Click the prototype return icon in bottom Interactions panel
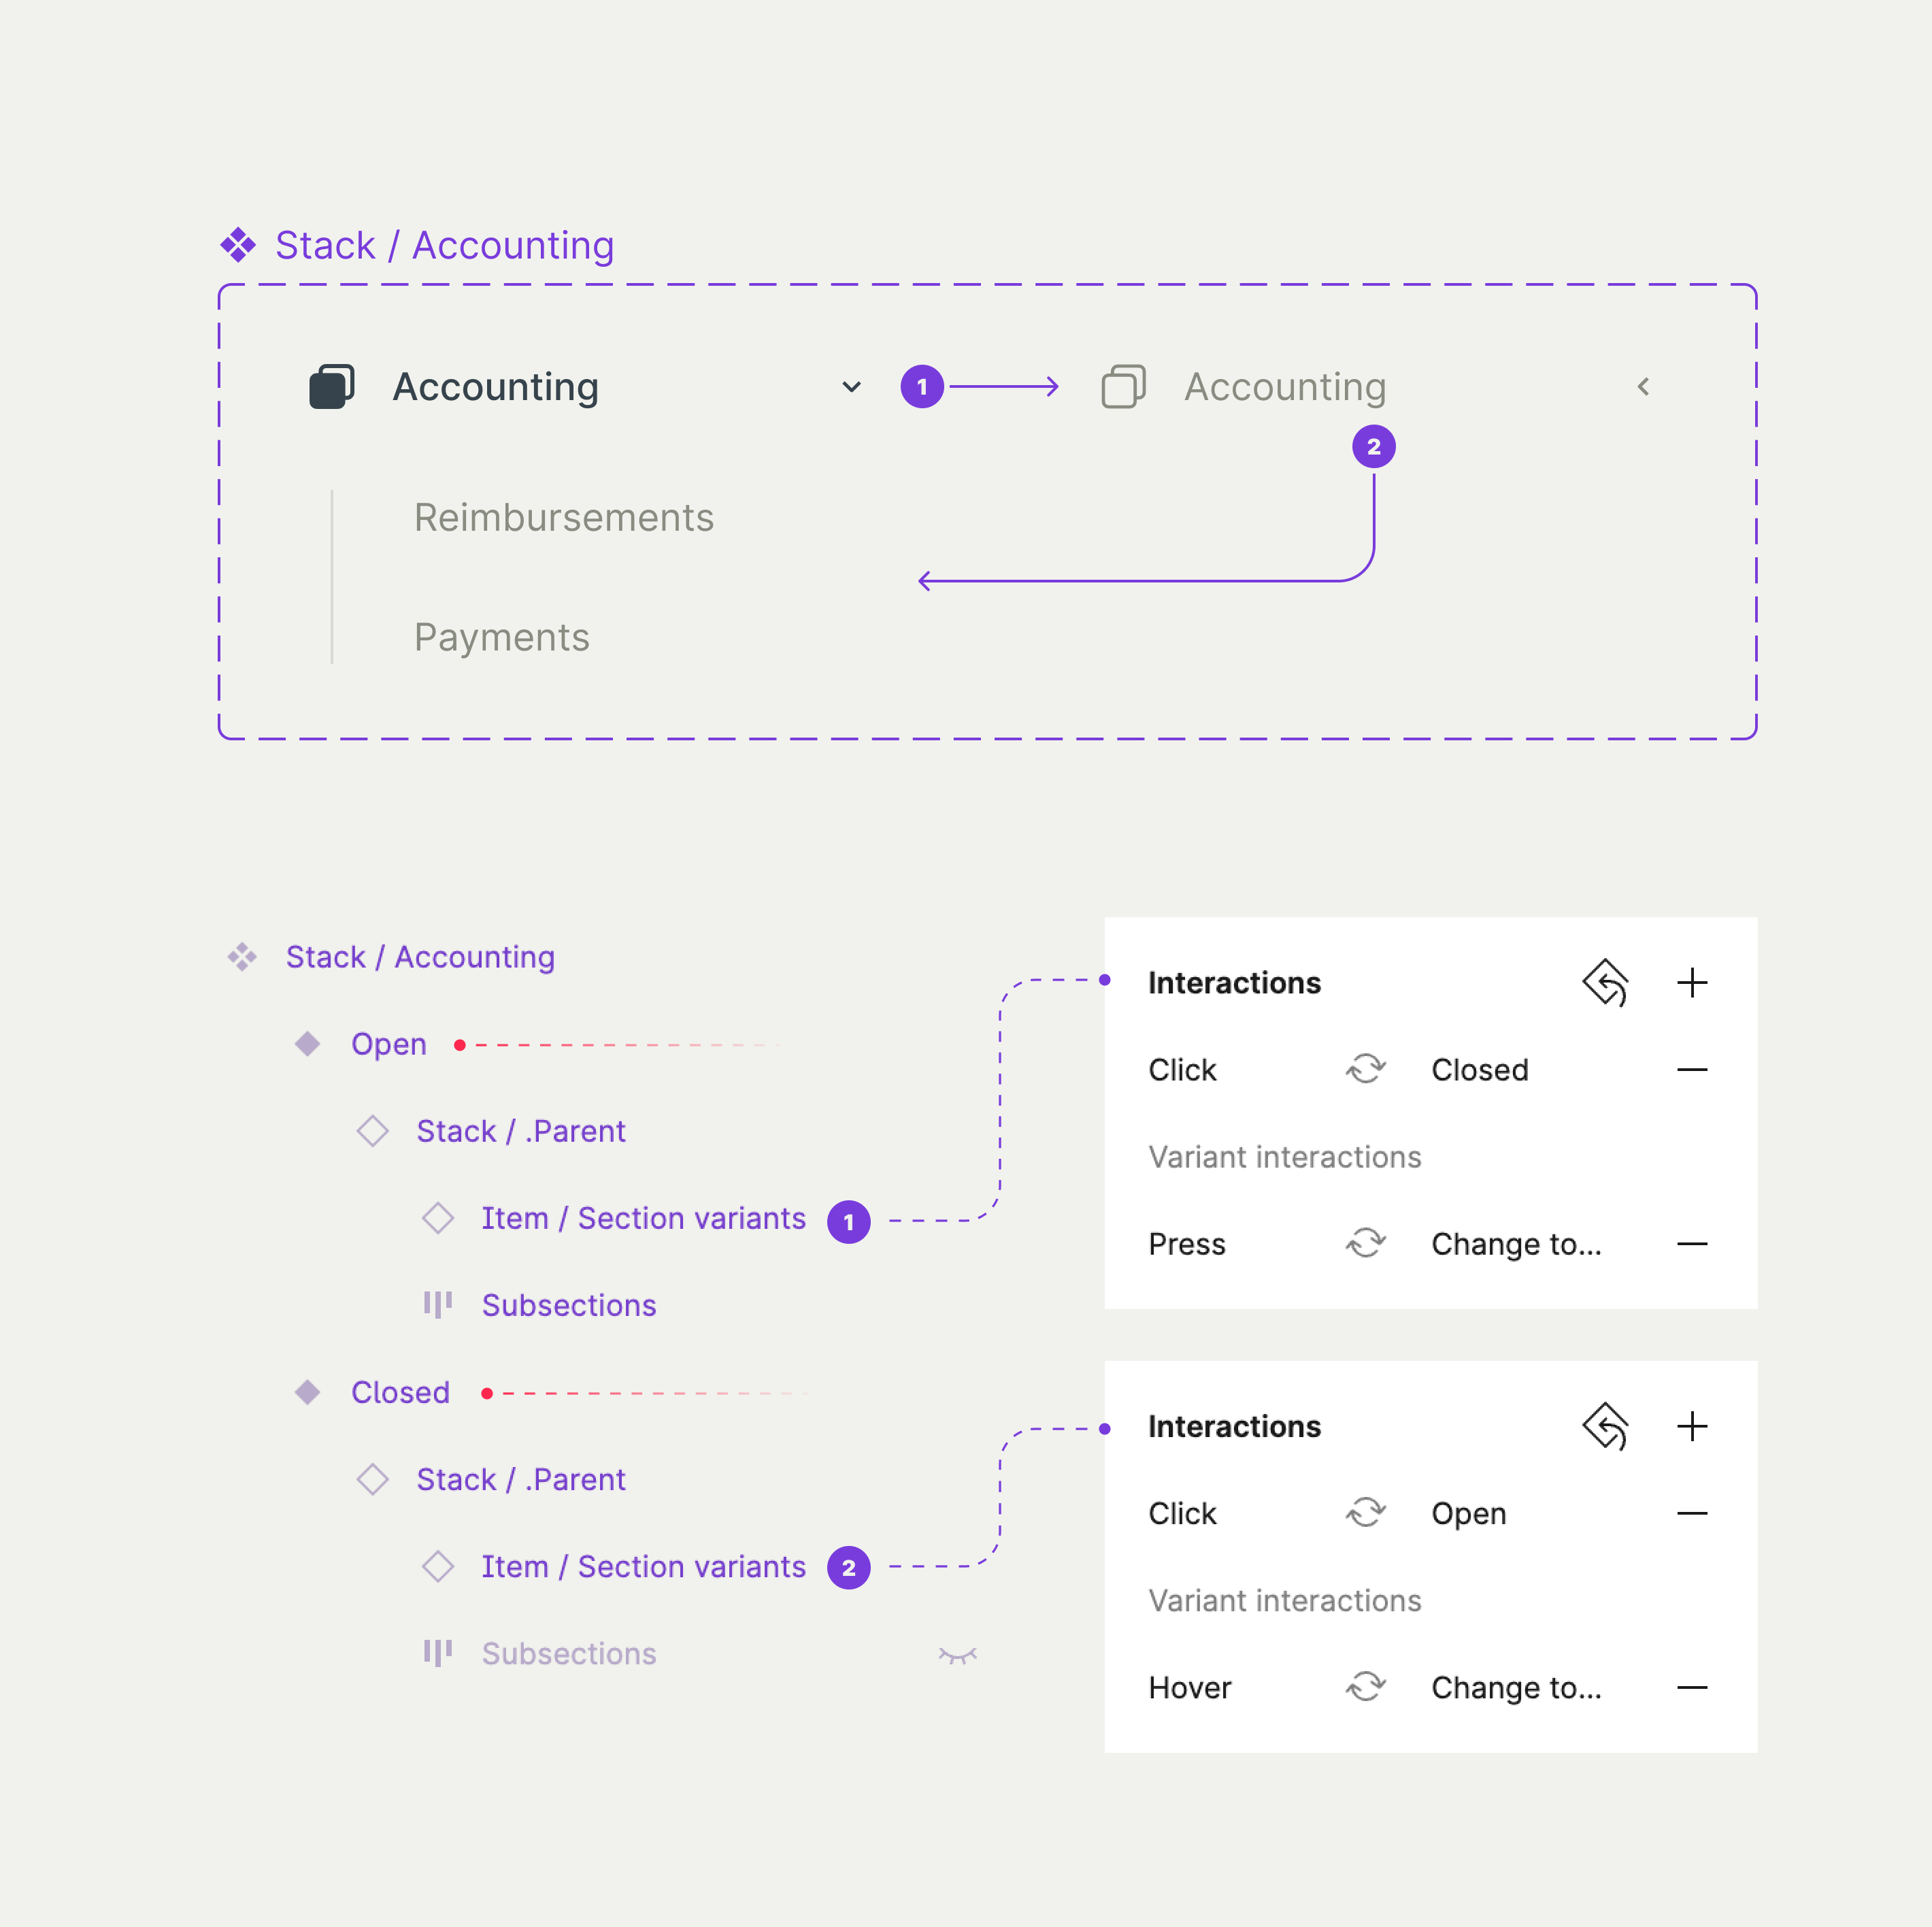Screen dimensions: 1932x1927 coord(1605,1426)
